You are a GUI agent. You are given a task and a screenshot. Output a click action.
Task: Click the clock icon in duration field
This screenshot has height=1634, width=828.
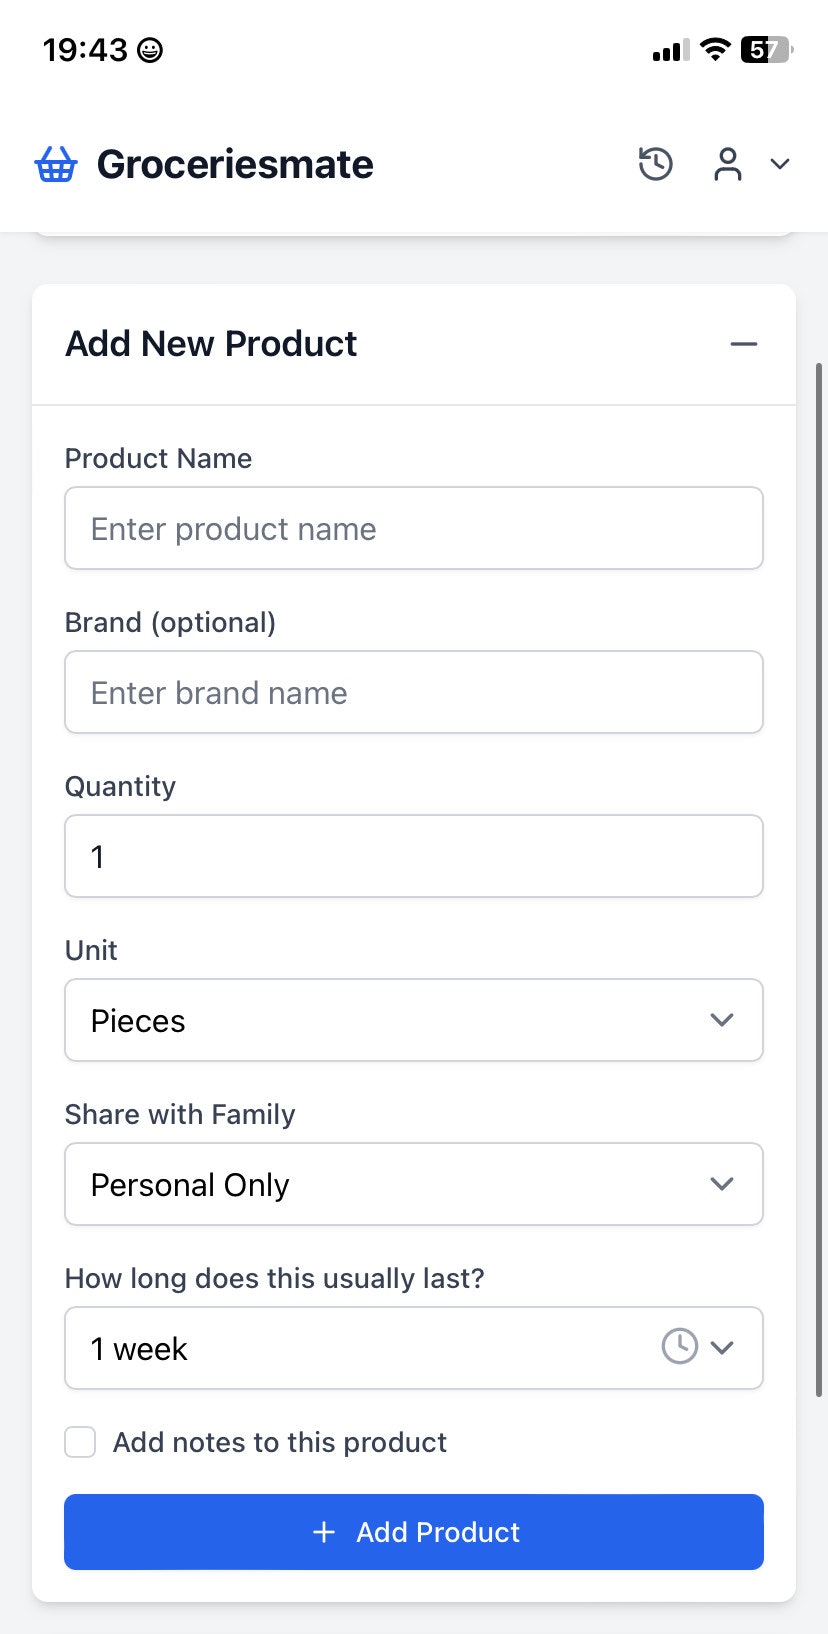(x=680, y=1346)
